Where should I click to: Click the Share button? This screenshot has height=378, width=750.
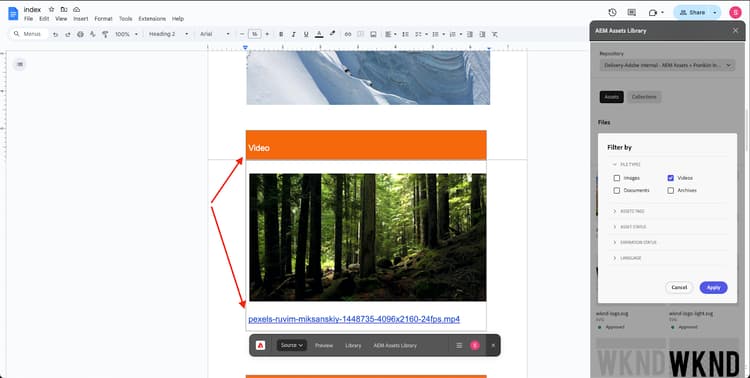[692, 12]
